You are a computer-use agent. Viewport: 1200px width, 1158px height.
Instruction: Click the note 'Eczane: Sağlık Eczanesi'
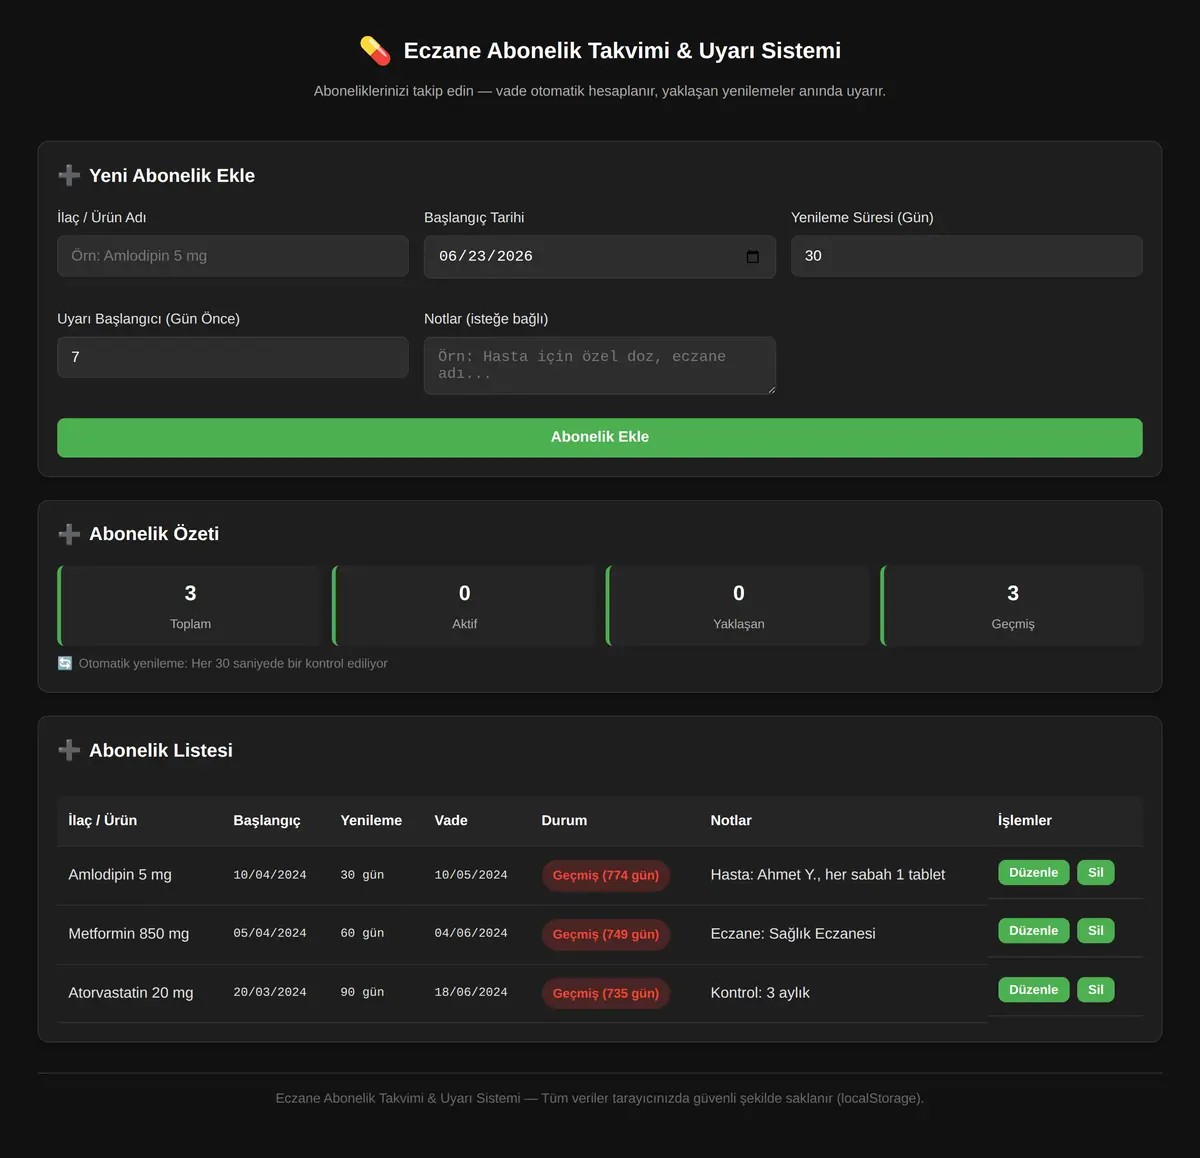(793, 934)
